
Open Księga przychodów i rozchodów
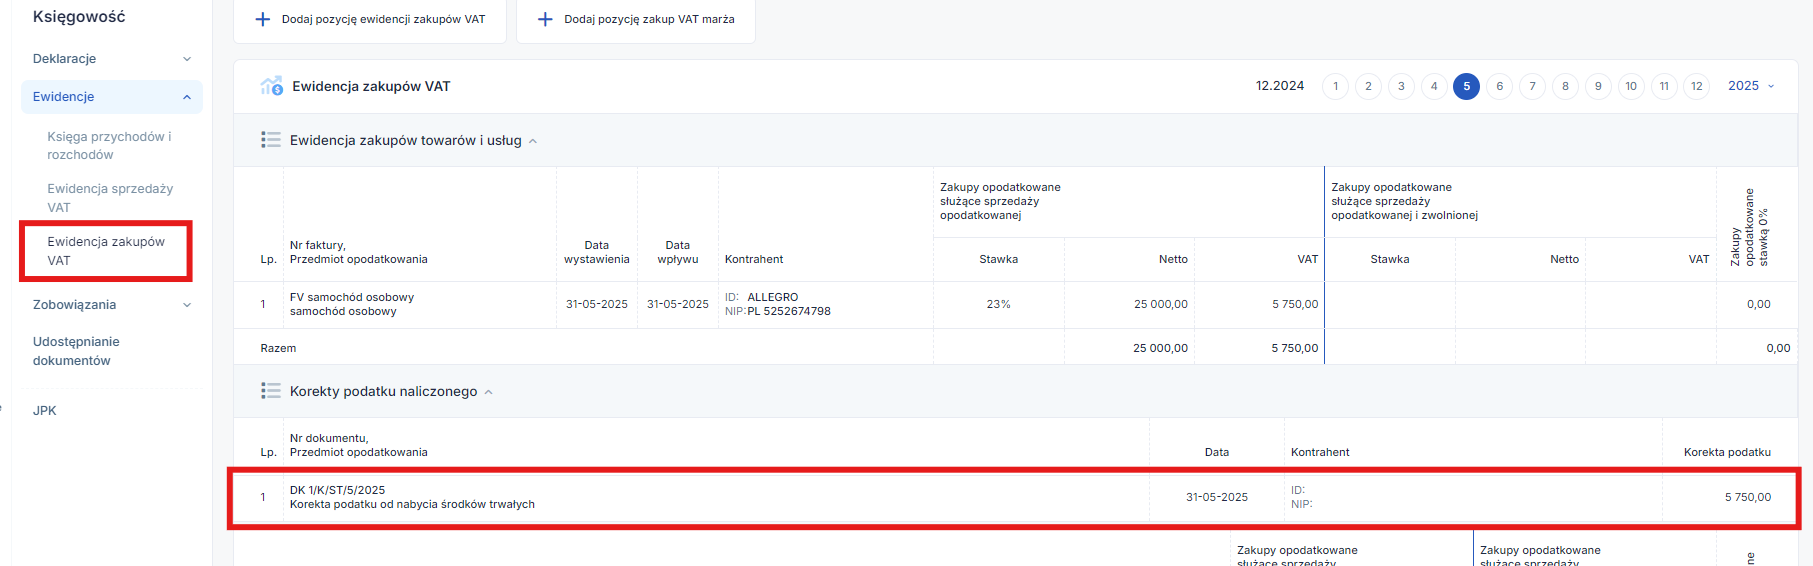tap(109, 145)
